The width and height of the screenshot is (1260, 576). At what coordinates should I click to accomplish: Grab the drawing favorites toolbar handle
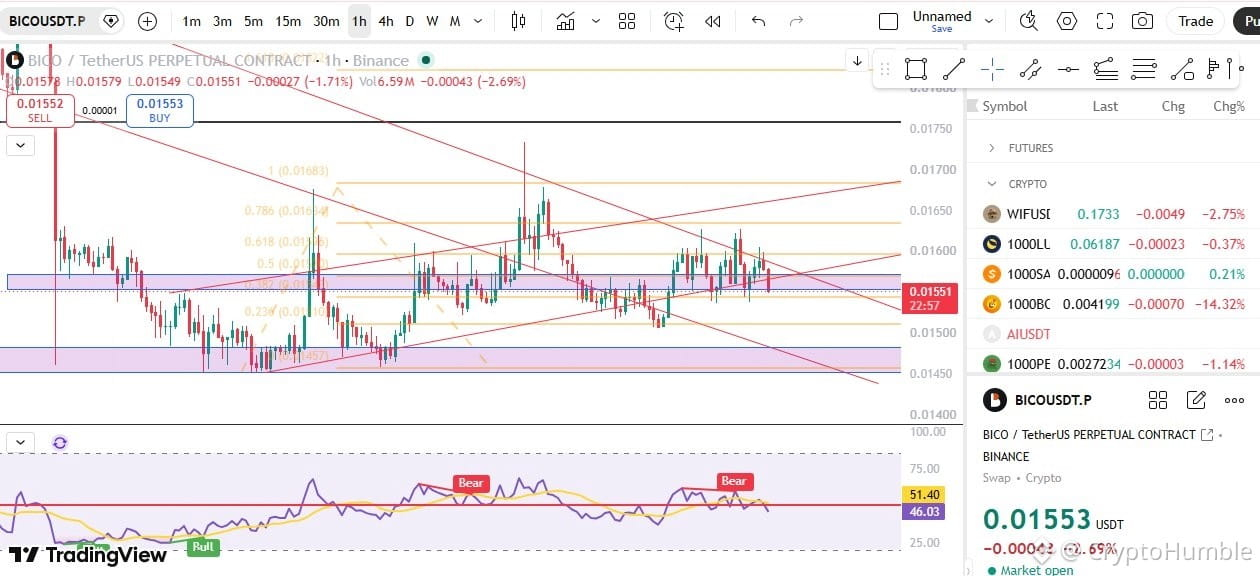(x=885, y=69)
